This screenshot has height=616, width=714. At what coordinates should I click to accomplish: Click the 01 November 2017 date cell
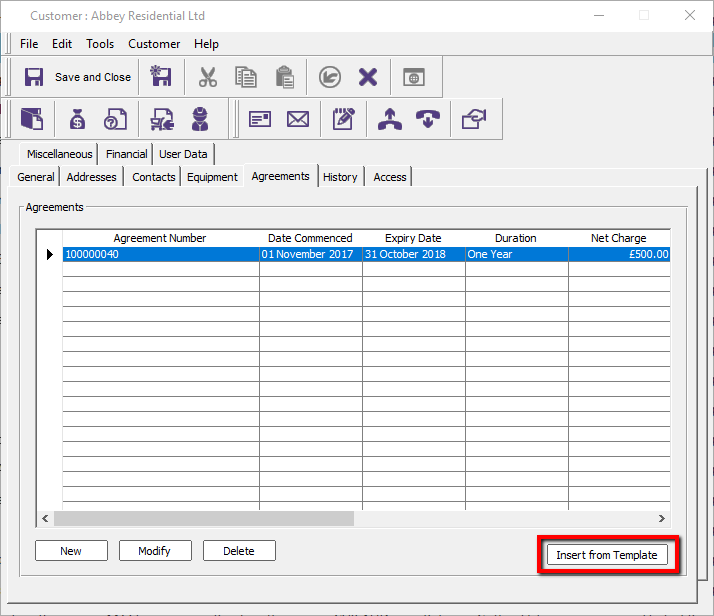pyautogui.click(x=311, y=254)
